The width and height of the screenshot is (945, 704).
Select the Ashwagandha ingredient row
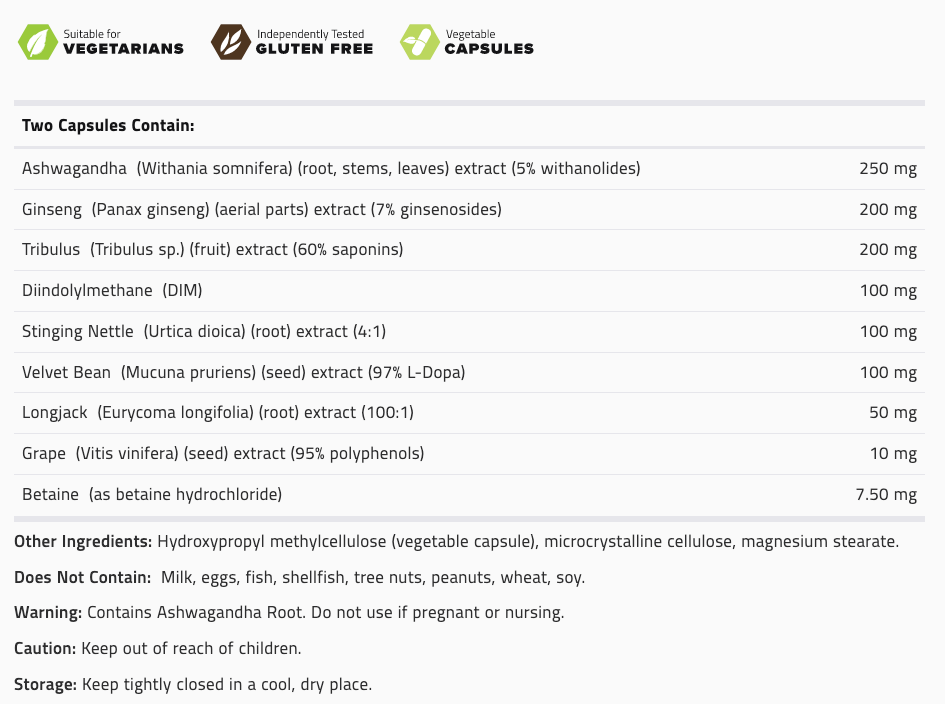[x=330, y=169]
